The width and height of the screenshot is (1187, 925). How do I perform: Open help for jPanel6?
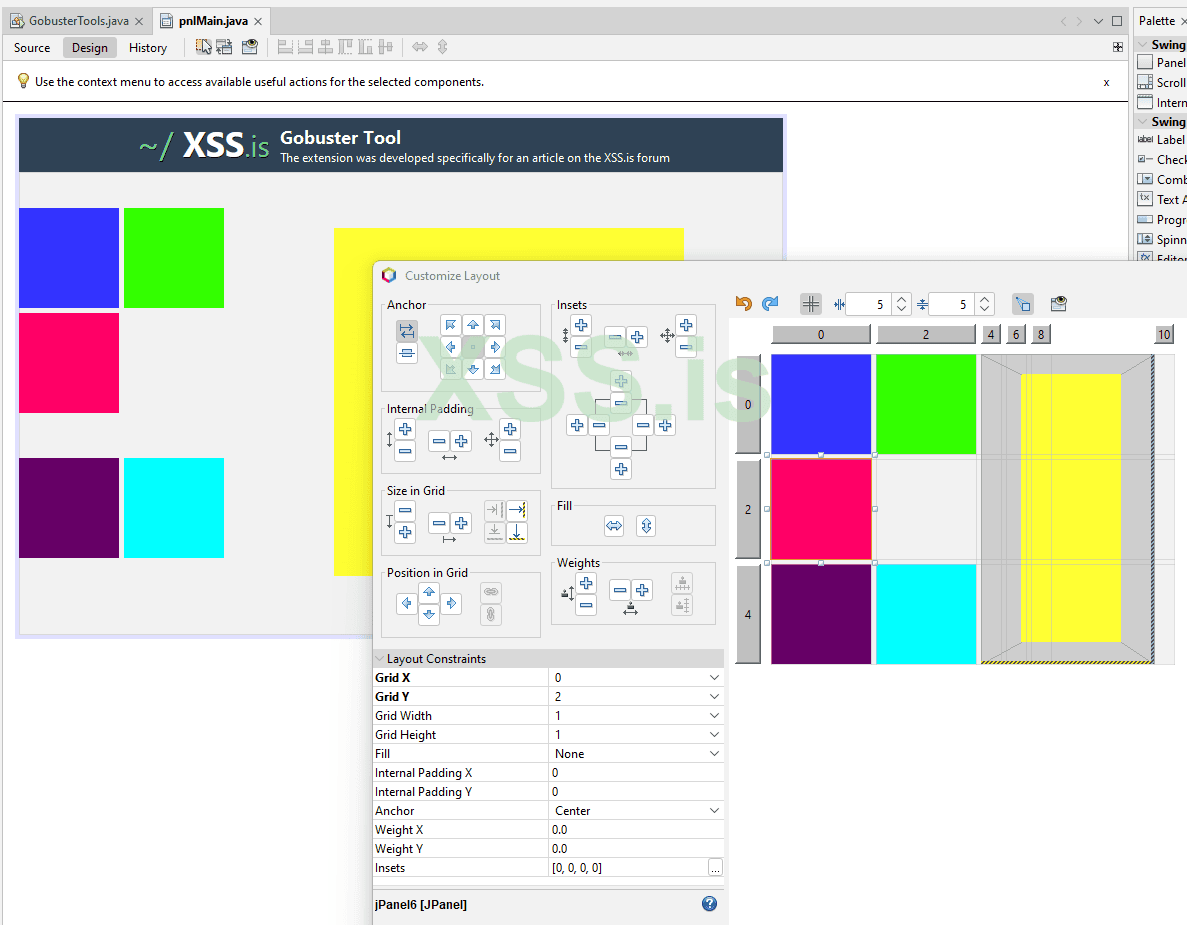coord(709,903)
